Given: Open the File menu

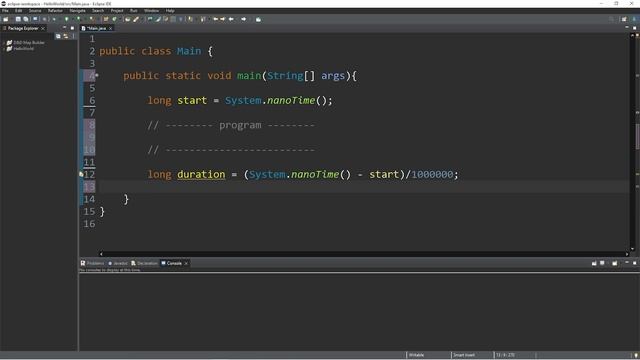Looking at the screenshot, I should click(x=5, y=11).
